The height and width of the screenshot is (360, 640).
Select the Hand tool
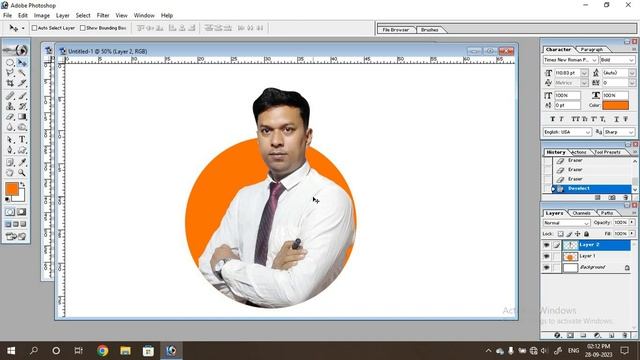pos(10,173)
